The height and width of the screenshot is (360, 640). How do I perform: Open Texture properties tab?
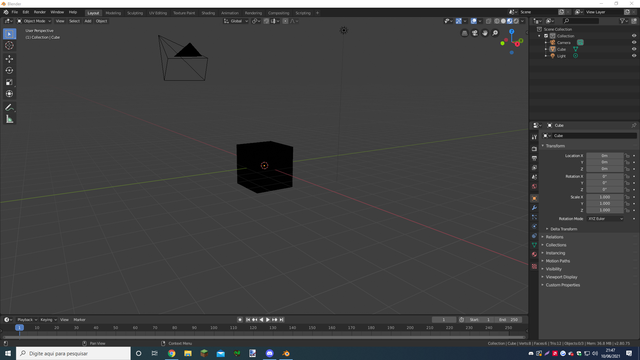[x=534, y=267]
